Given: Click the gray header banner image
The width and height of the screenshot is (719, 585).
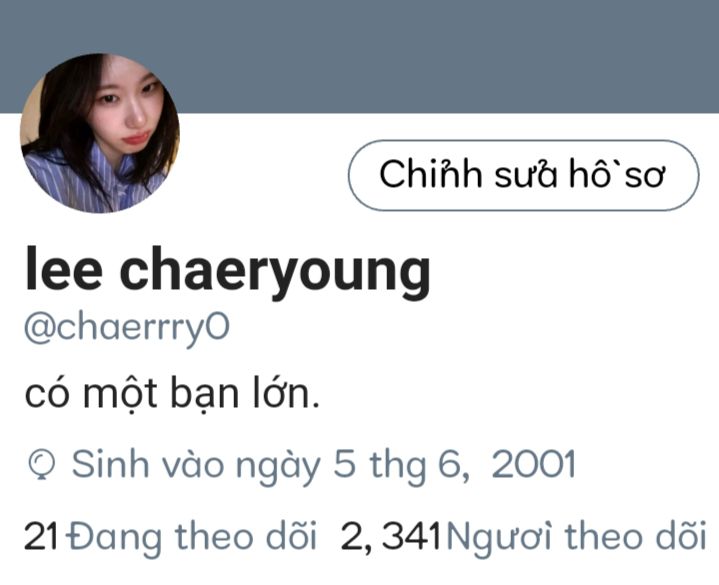Looking at the screenshot, I should point(360,56).
